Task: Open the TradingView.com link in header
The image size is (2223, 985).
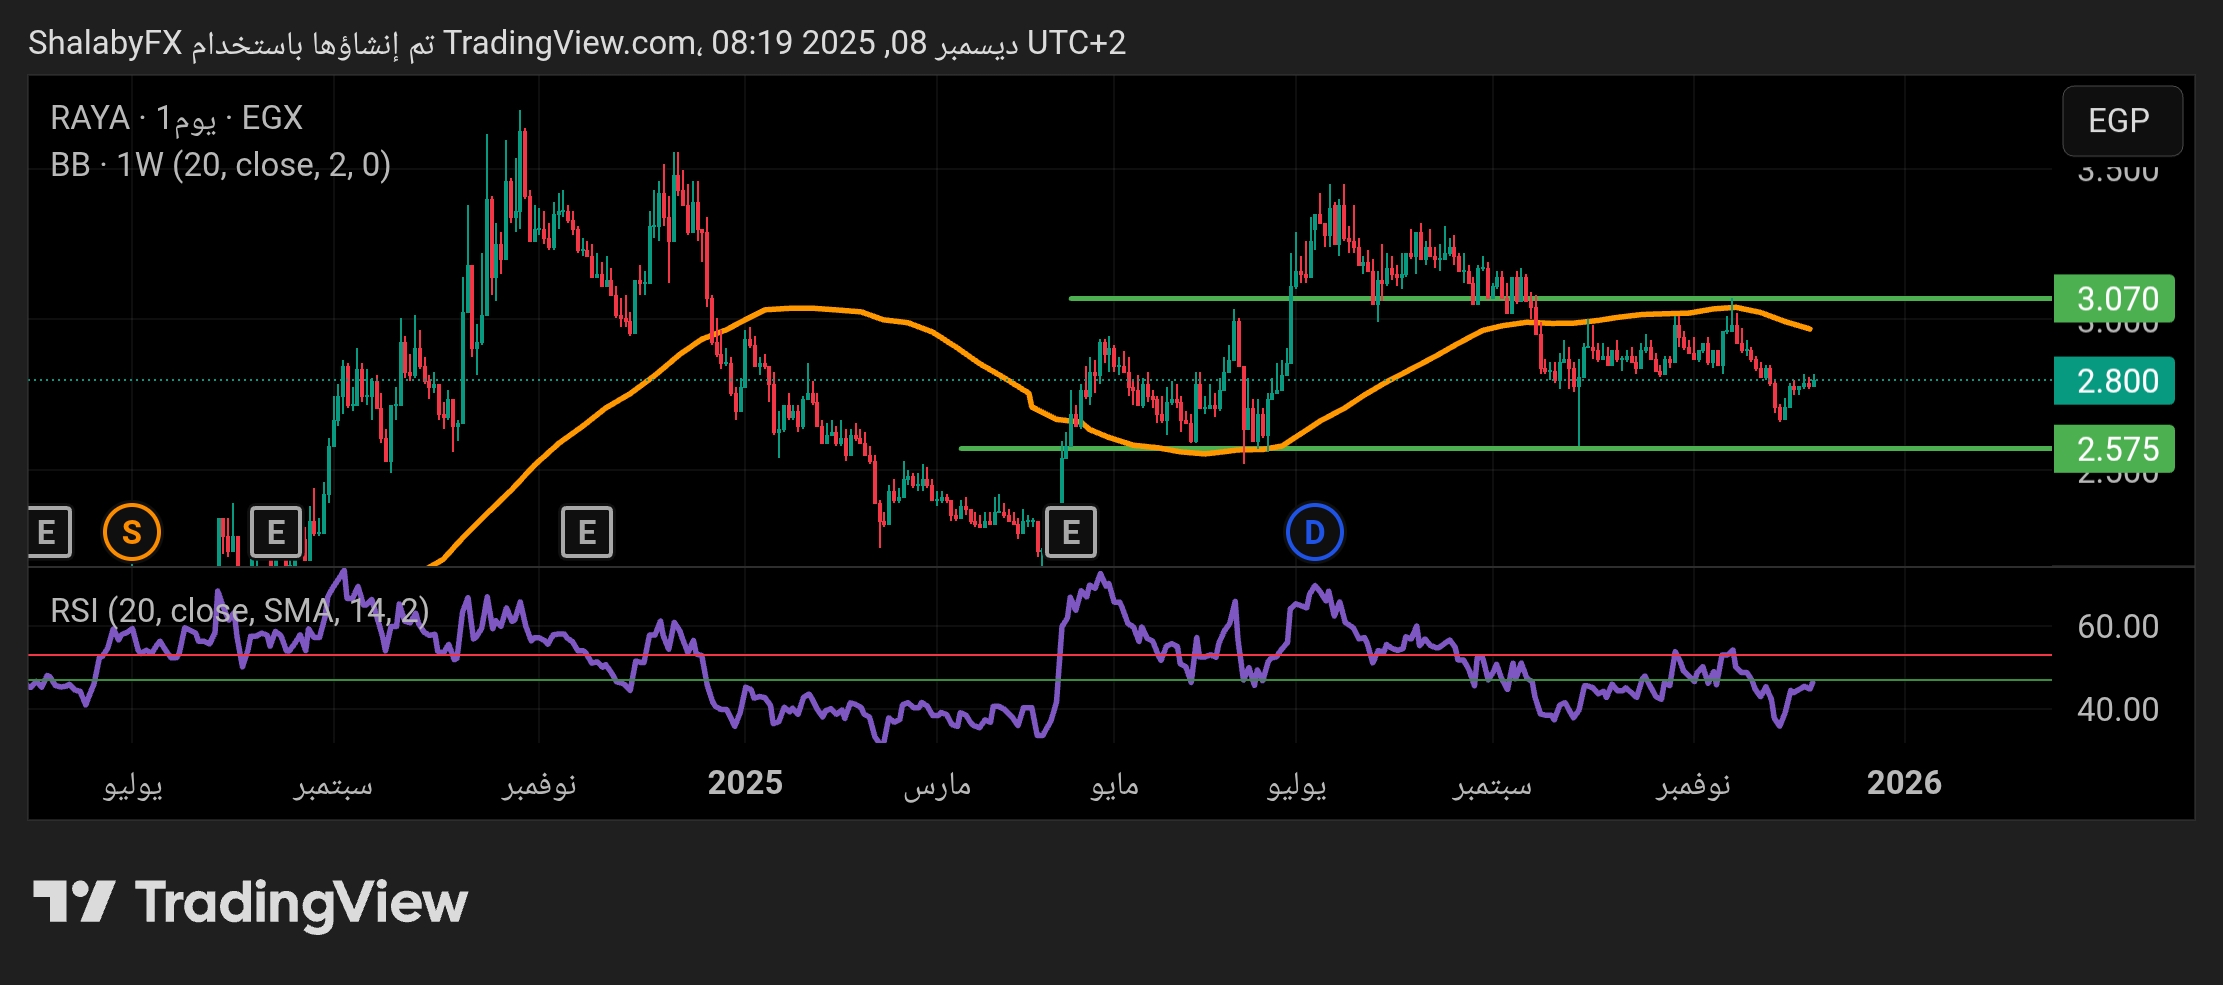Action: [571, 43]
